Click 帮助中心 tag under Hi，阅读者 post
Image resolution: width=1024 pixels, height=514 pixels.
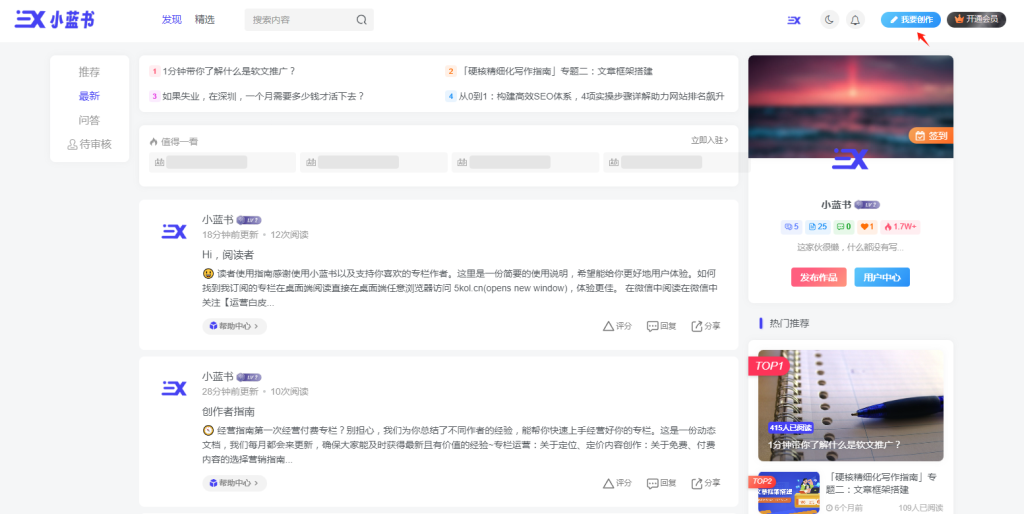coord(234,326)
